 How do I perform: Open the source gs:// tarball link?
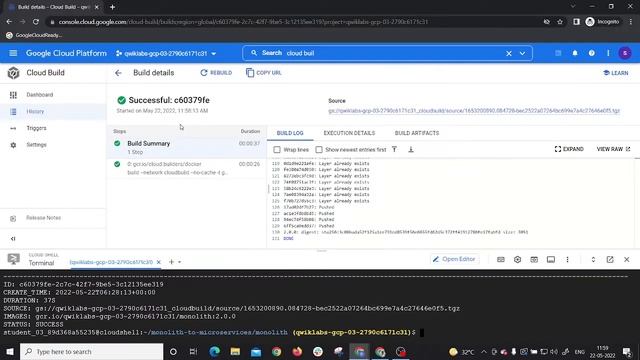(x=474, y=111)
